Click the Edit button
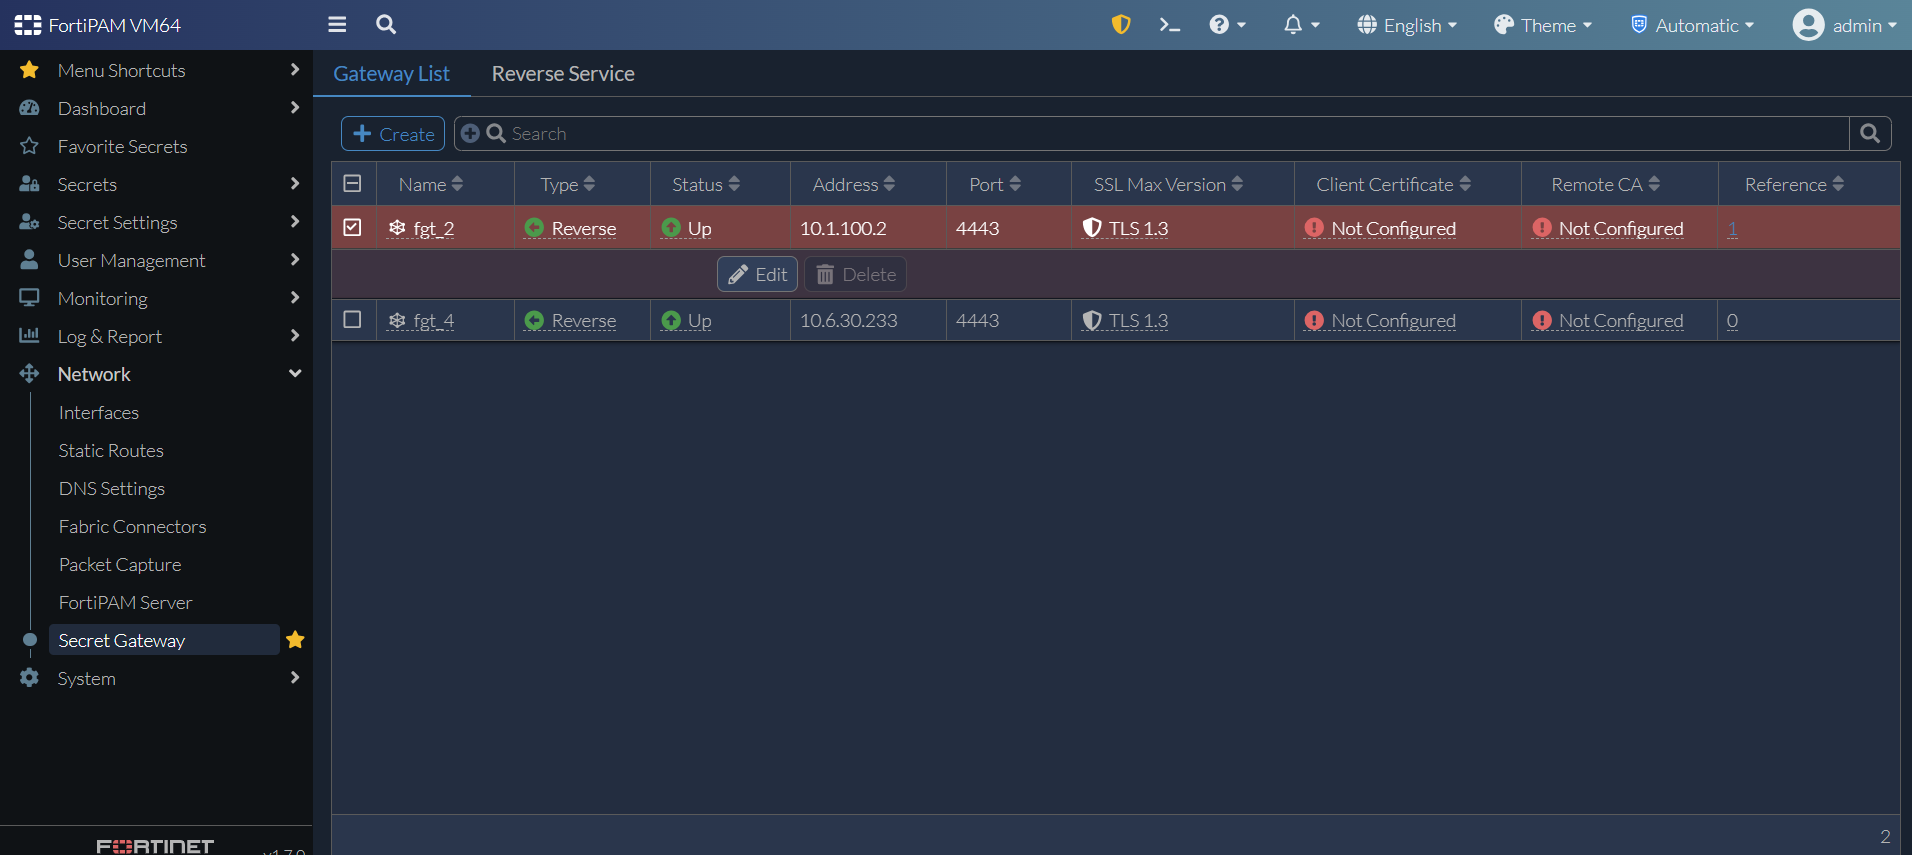1912x855 pixels. tap(757, 274)
